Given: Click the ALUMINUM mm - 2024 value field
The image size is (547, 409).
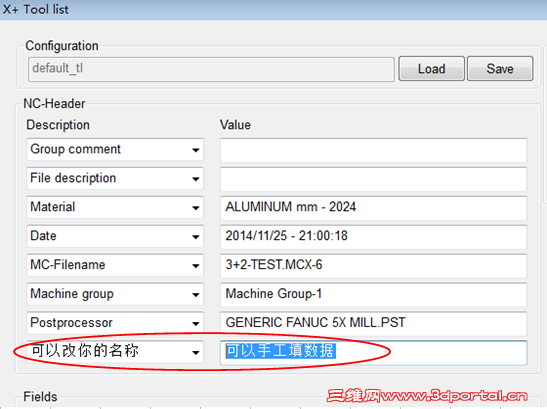Looking at the screenshot, I should coord(373,208).
